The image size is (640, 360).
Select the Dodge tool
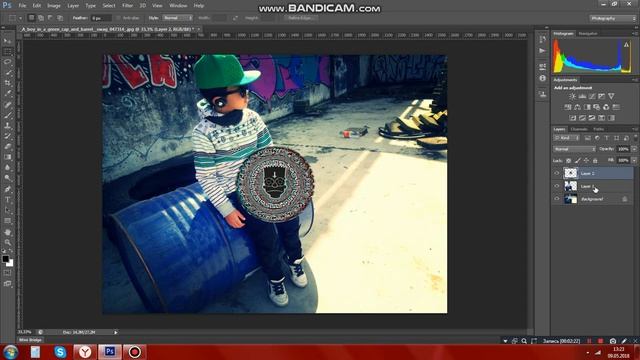tap(7, 178)
